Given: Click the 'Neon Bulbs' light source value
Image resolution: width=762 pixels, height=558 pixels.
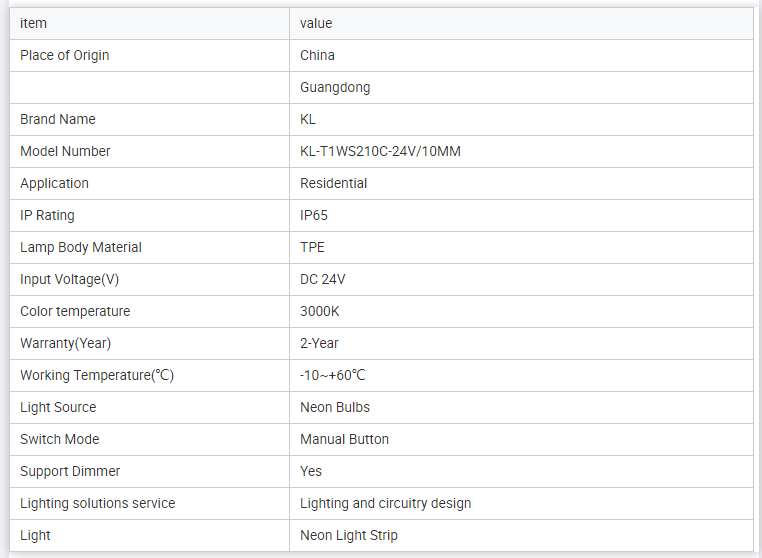Looking at the screenshot, I should pyautogui.click(x=335, y=407).
